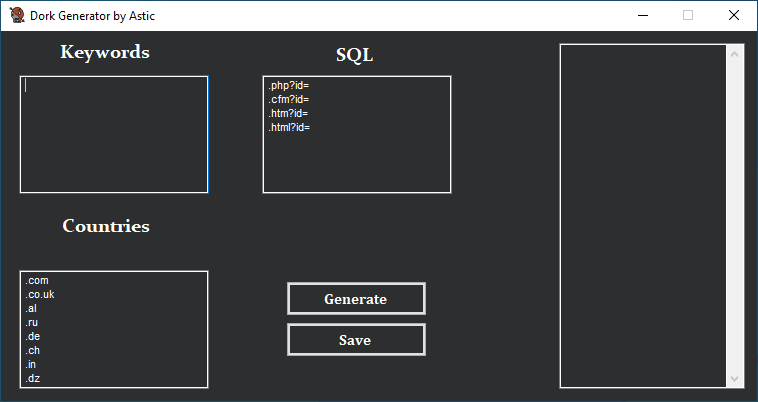
Task: Minimize the Dork Generator window
Action: click(643, 15)
